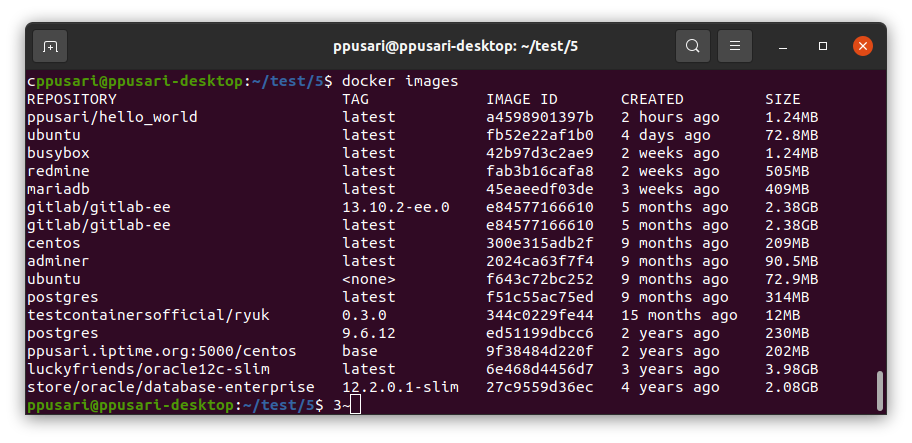Screen dimensions: 912x443
Task: Click the '4 days ago' created value
Action: 665,135
